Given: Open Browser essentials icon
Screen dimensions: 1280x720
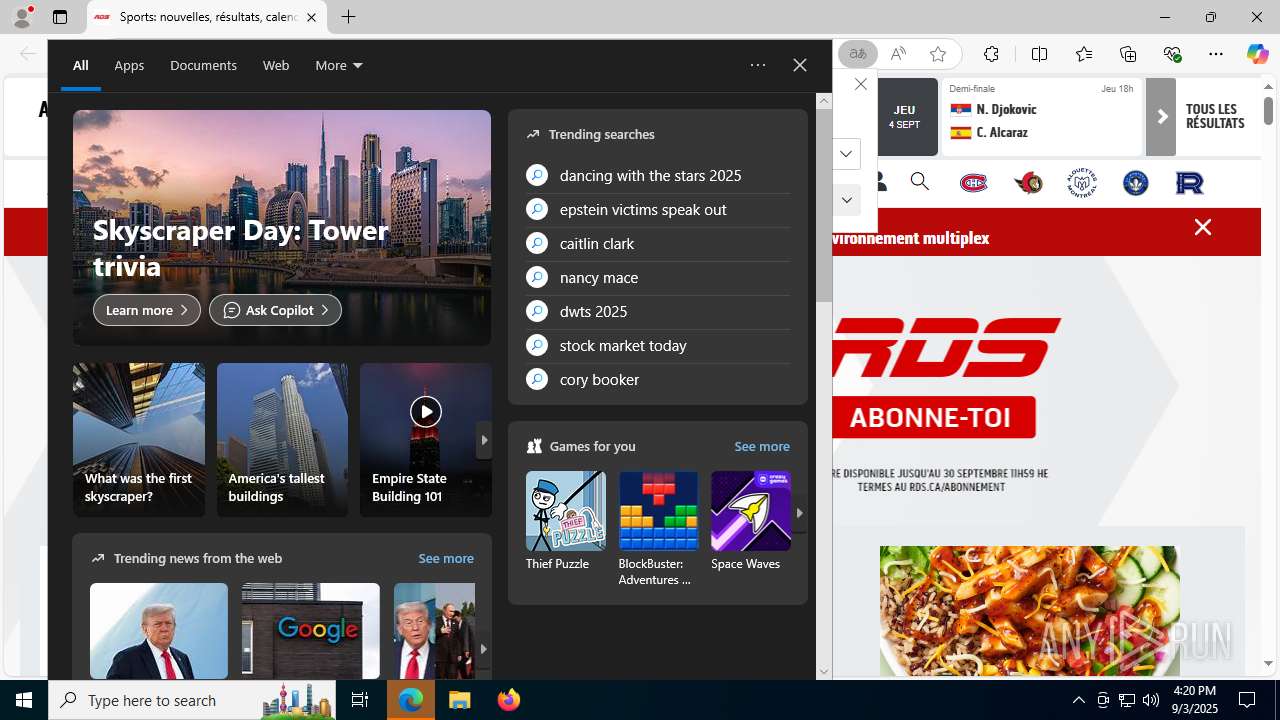Looking at the screenshot, I should (1172, 54).
